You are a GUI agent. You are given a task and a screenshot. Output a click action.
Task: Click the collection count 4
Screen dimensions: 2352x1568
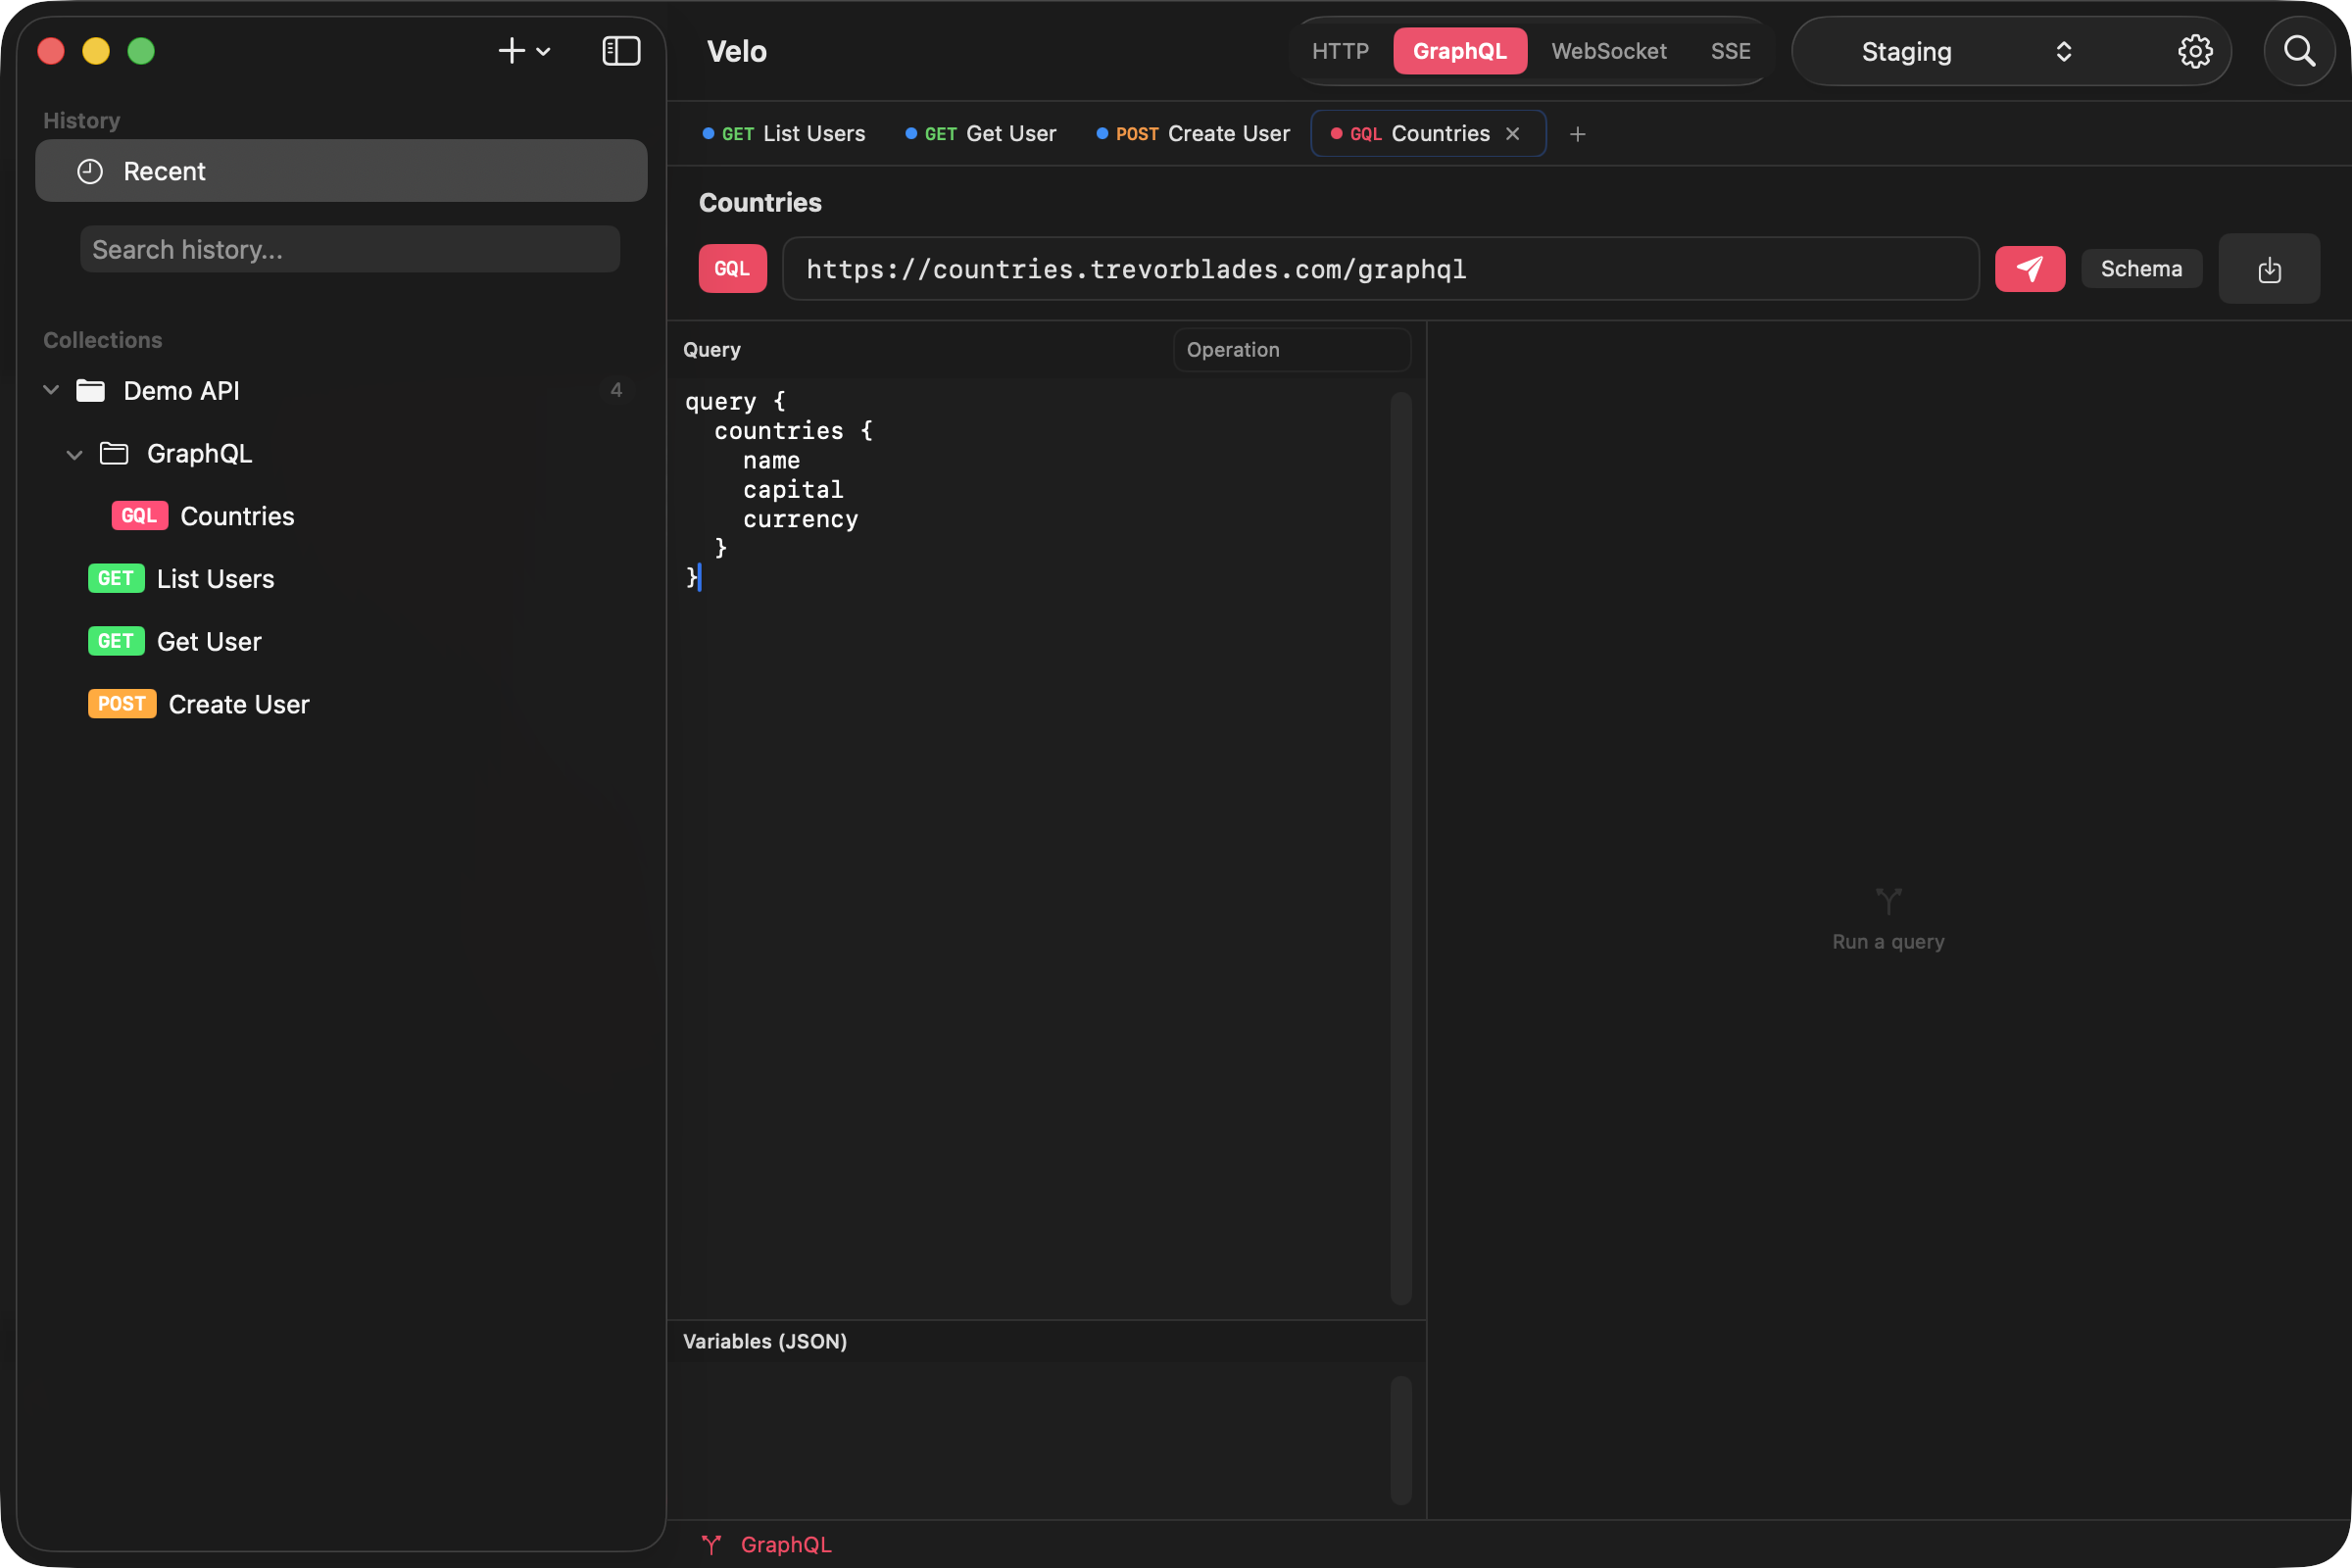pyautogui.click(x=616, y=390)
